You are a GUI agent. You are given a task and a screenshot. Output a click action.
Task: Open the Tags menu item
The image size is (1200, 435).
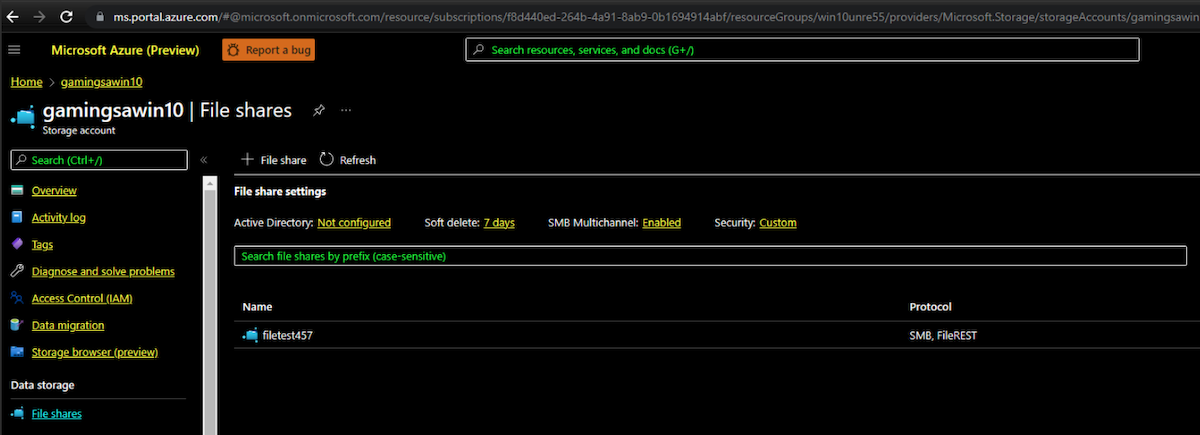coord(43,244)
